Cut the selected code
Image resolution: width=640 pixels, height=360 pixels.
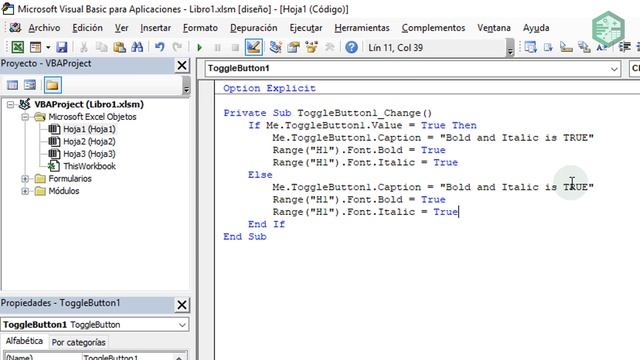coord(84,47)
